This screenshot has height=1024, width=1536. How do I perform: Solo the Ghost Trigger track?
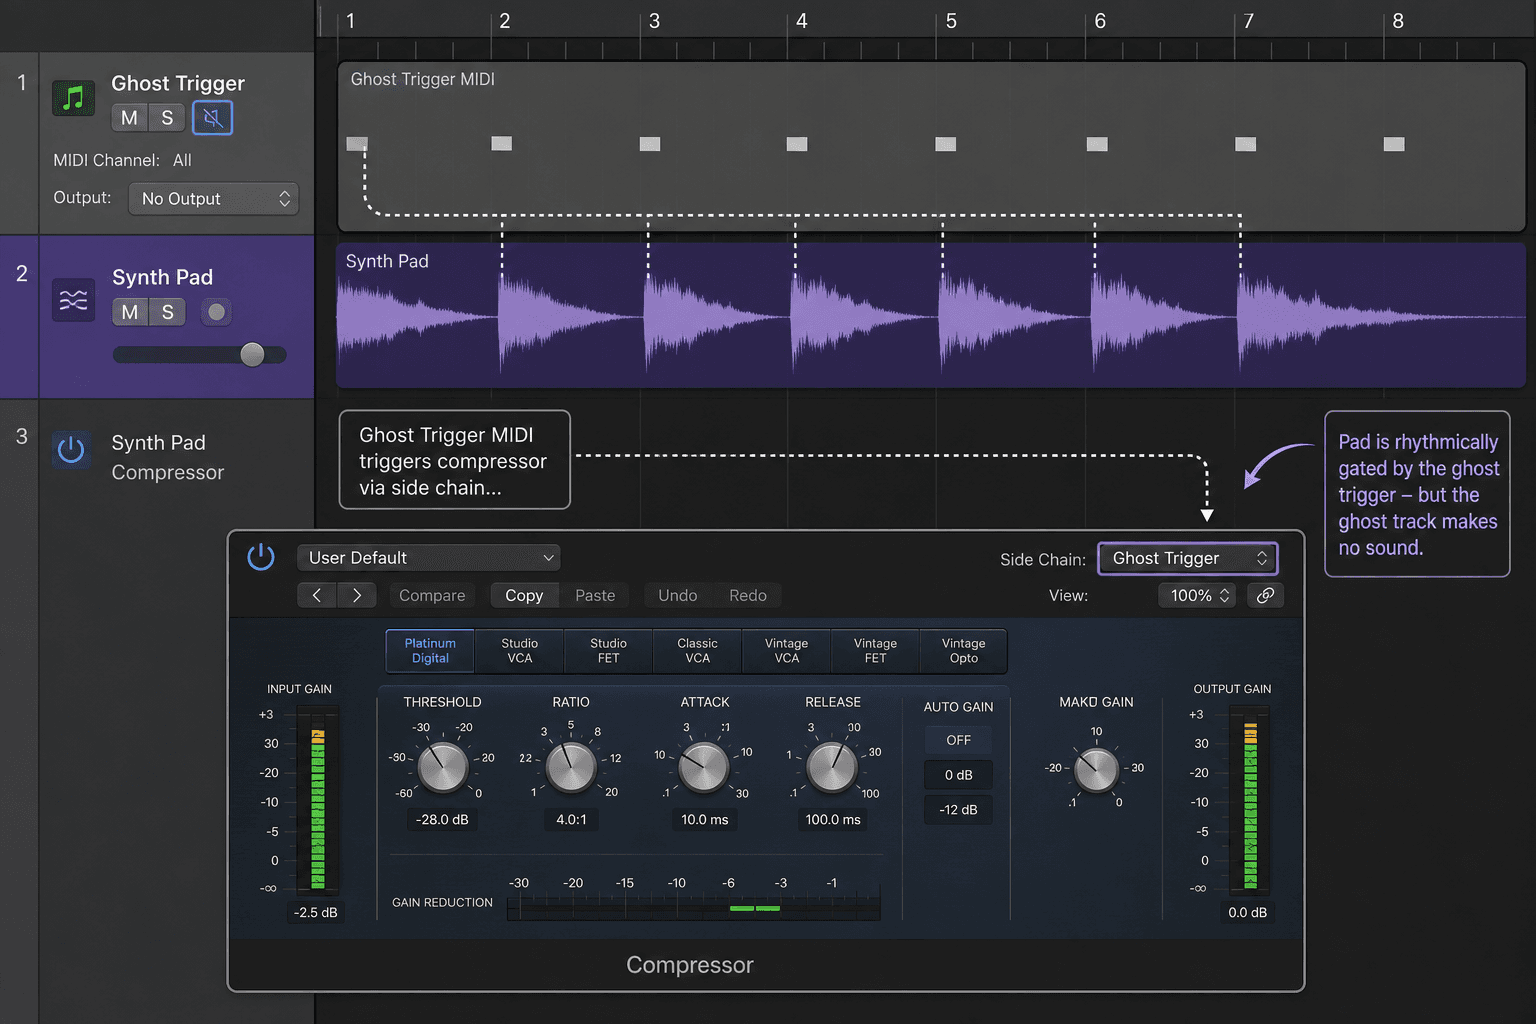click(167, 118)
